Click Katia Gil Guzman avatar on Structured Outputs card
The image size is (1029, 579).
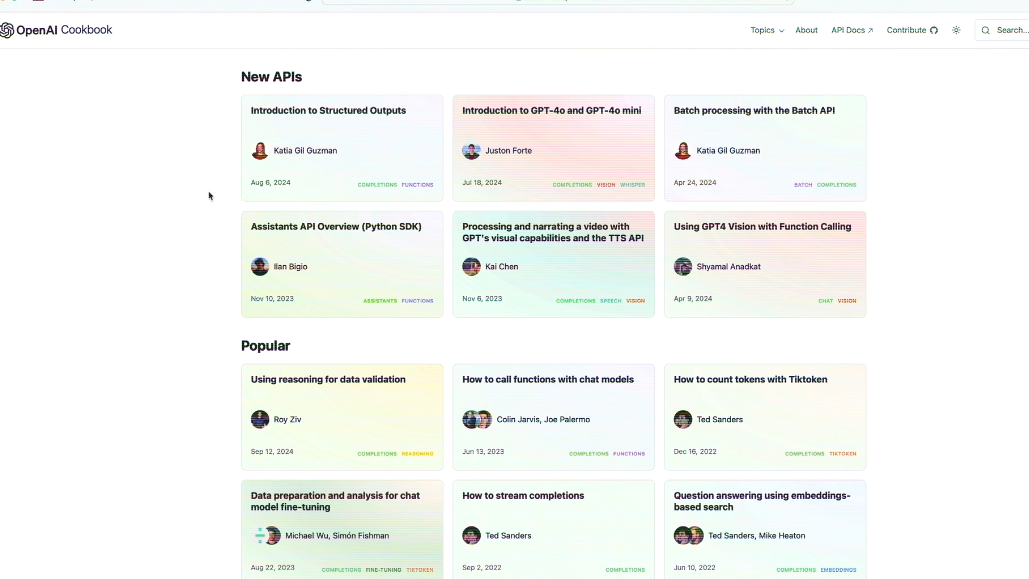pyautogui.click(x=260, y=150)
